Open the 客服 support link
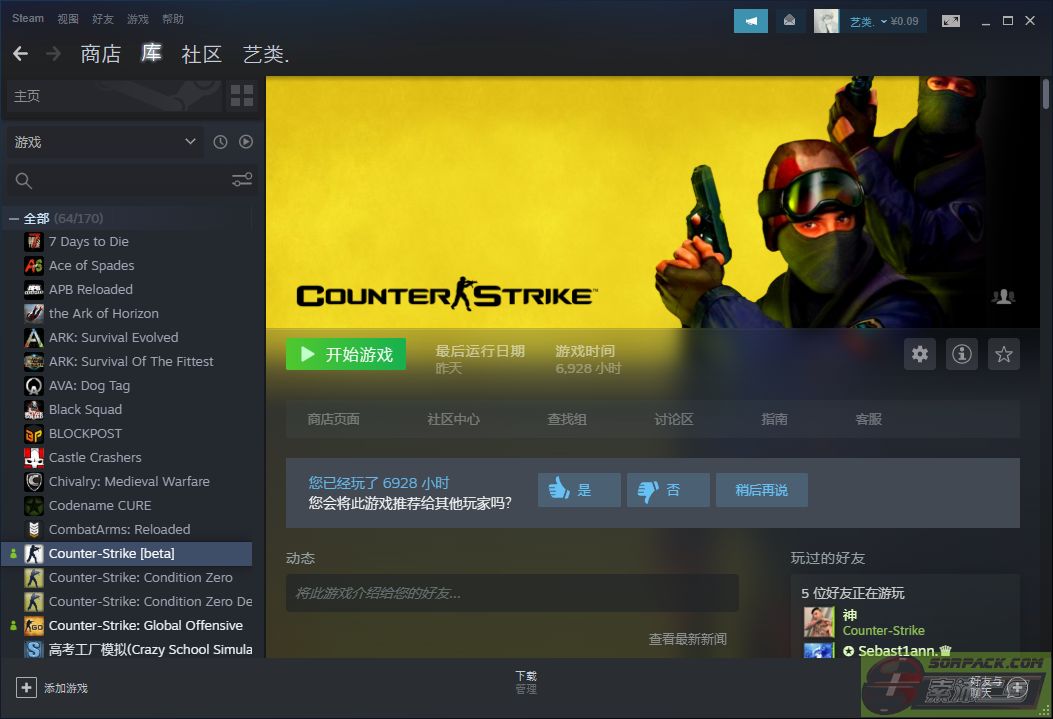This screenshot has height=719, width=1053. point(868,420)
